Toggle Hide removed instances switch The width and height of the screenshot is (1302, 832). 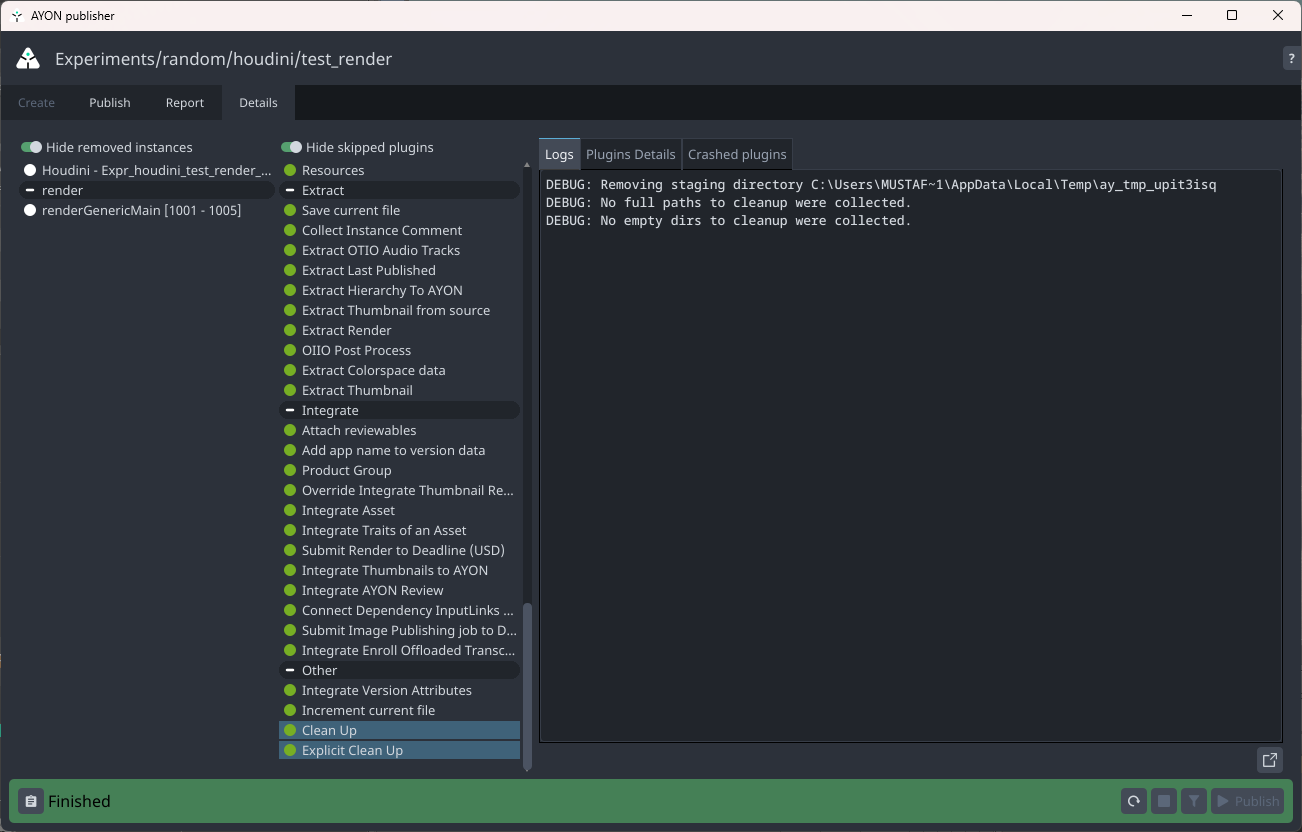[32, 147]
